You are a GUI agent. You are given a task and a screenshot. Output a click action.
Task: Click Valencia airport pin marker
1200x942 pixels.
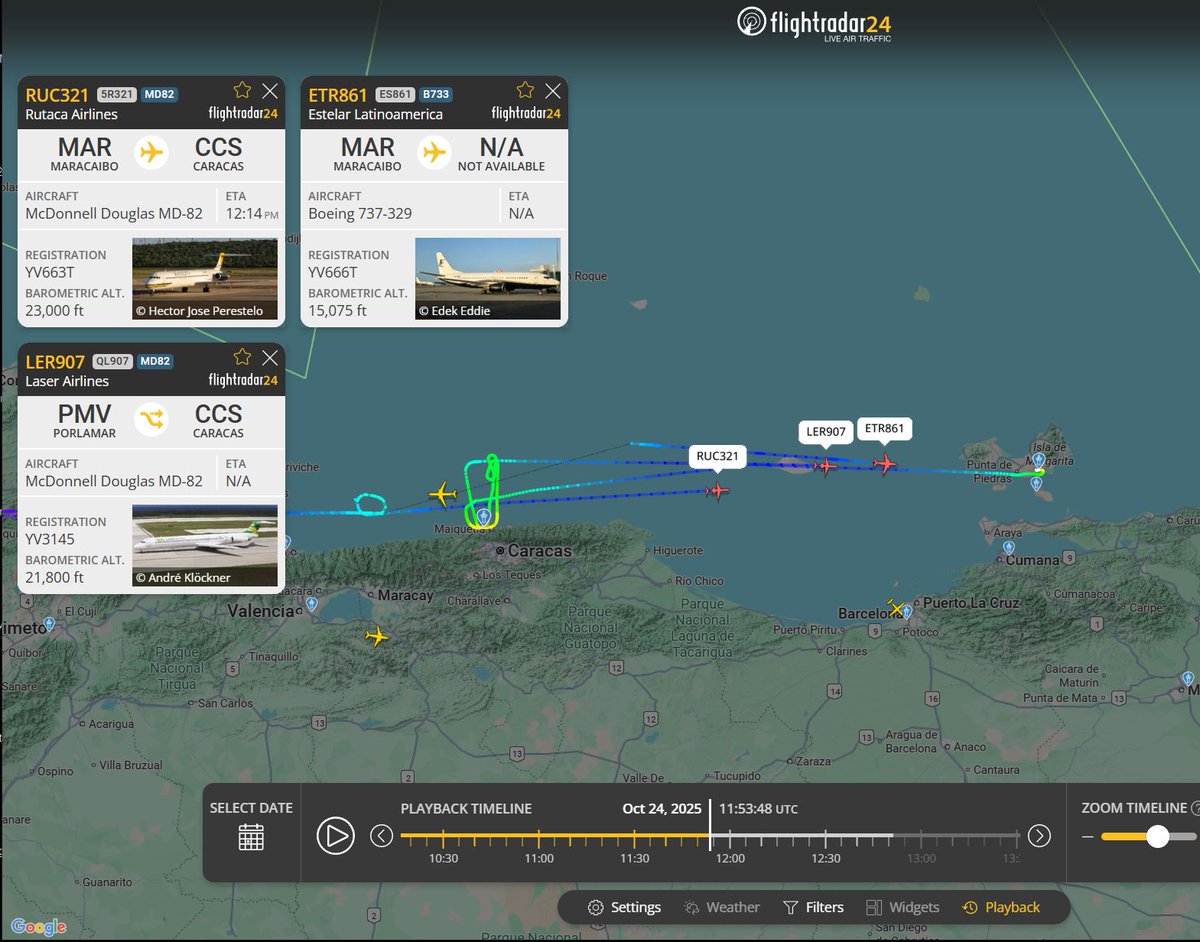point(312,605)
